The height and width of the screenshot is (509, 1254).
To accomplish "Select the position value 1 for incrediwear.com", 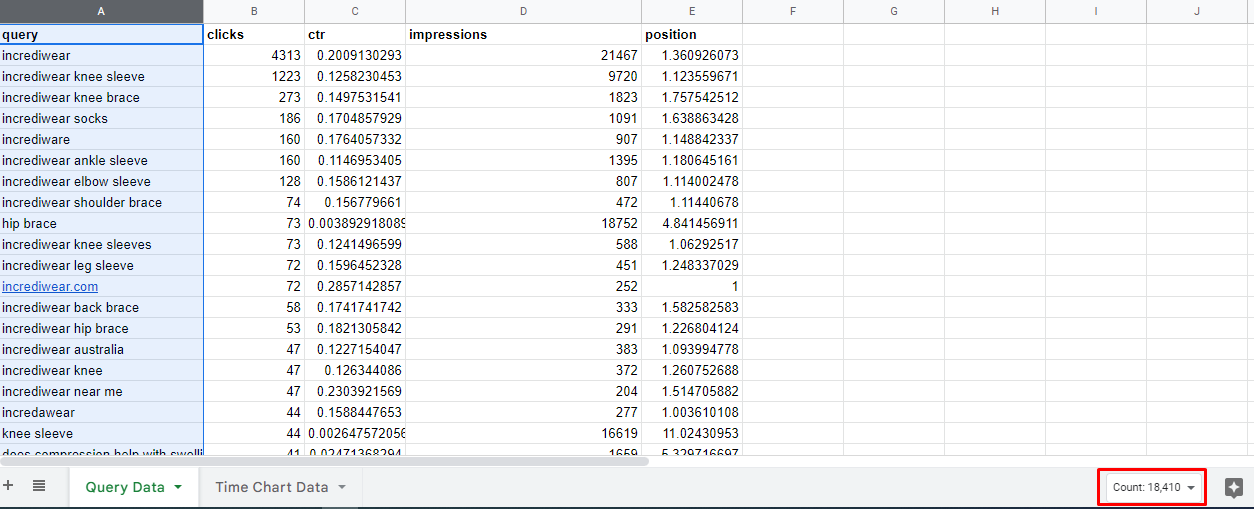I will point(692,286).
